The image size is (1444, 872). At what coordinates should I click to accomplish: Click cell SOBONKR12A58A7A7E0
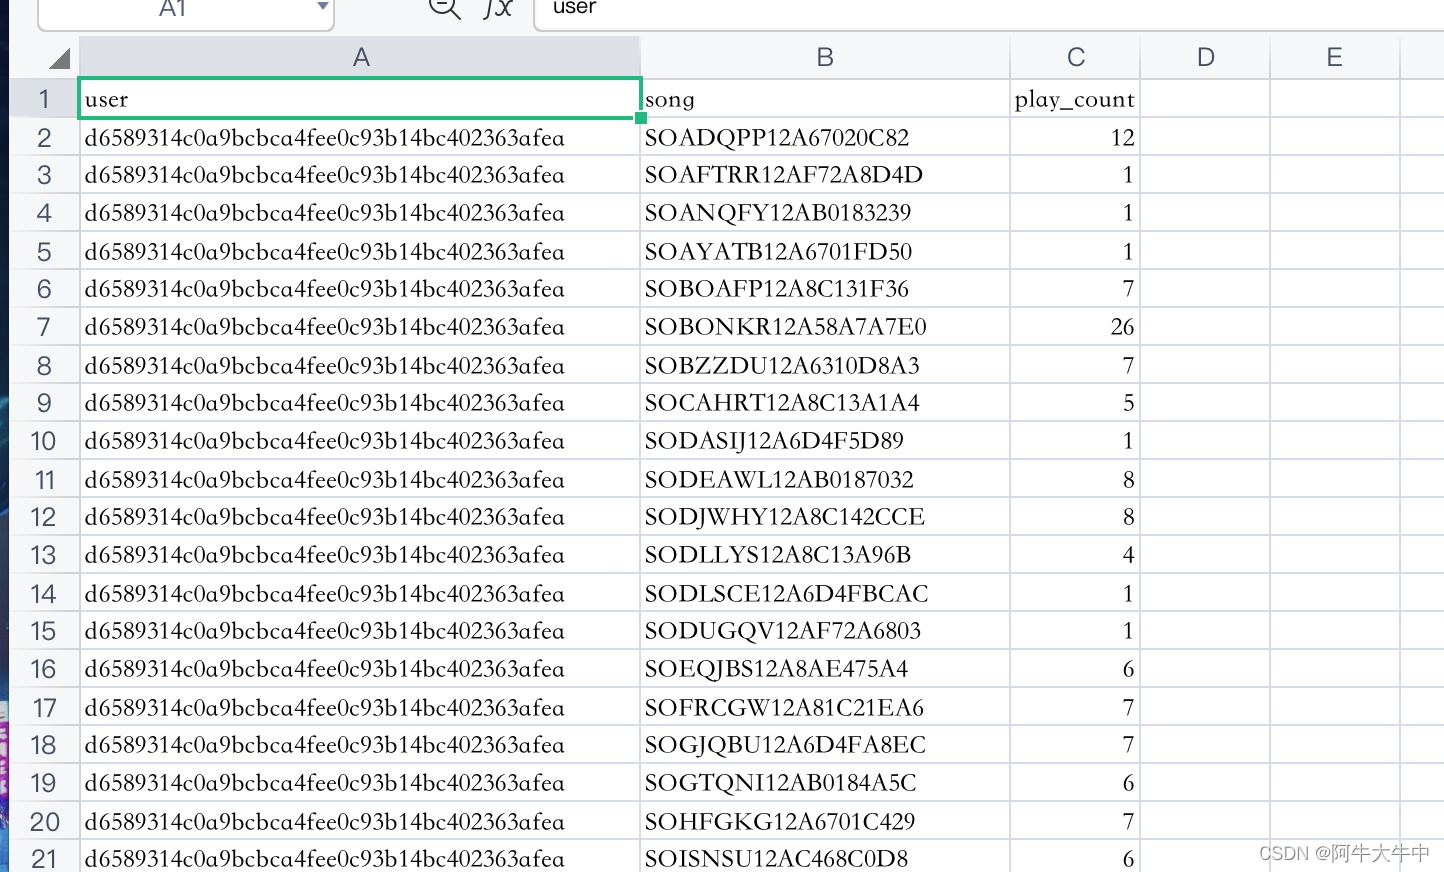point(825,327)
